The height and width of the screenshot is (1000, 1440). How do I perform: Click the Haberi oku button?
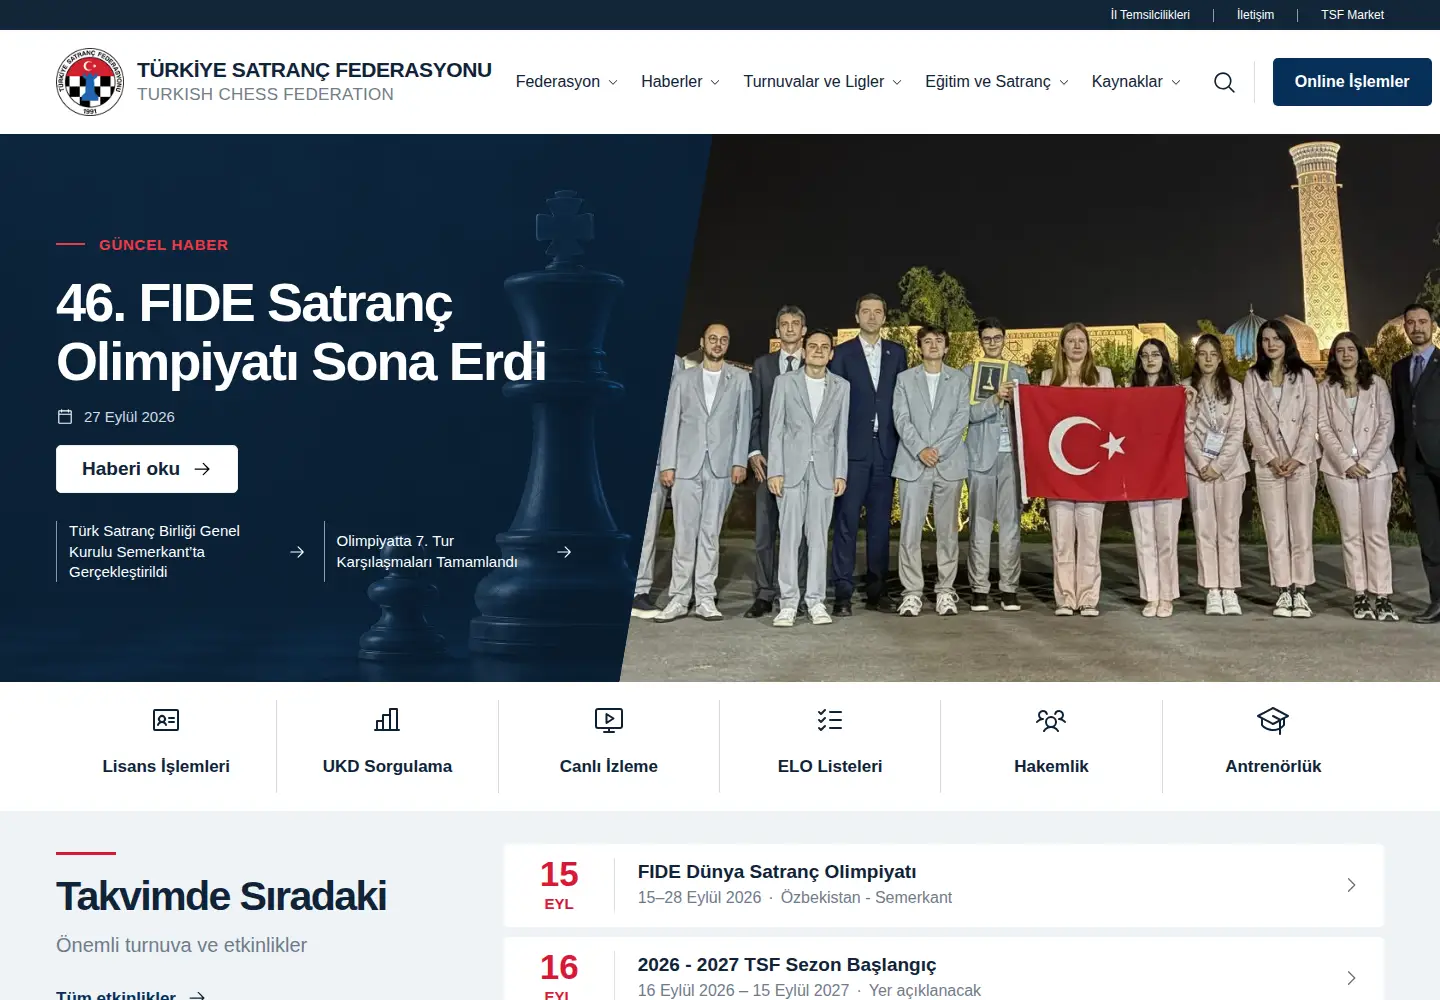(147, 469)
